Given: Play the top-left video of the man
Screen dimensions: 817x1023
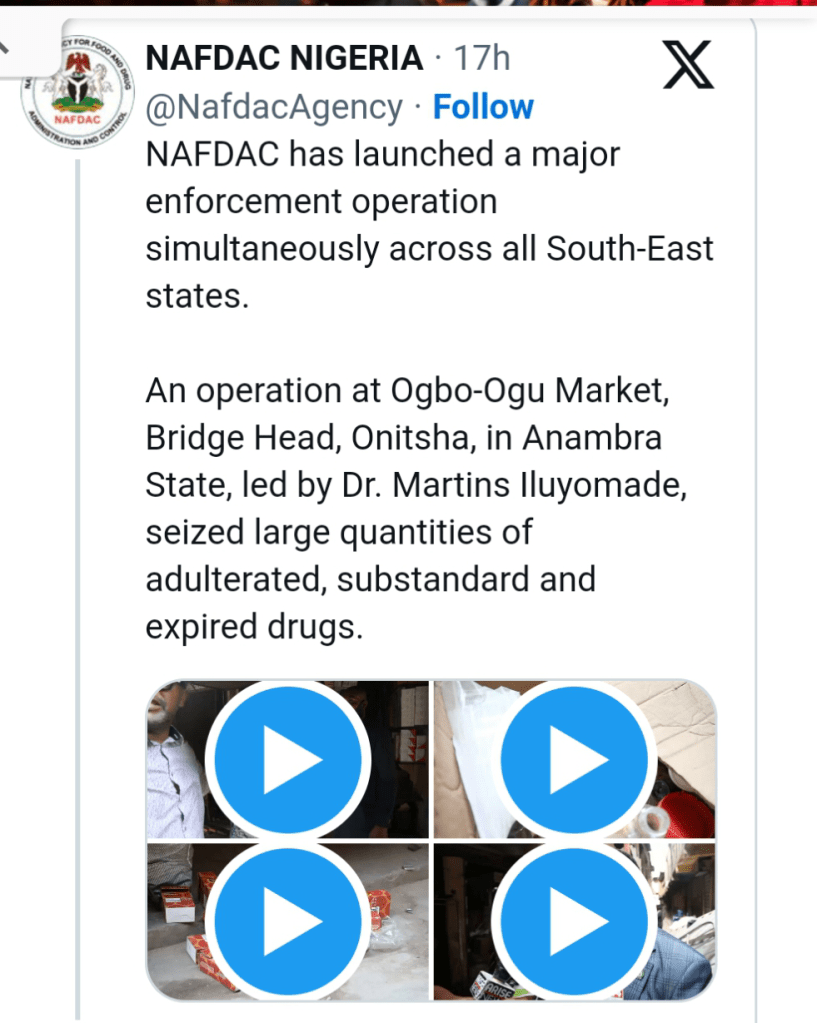Looking at the screenshot, I should point(288,760).
